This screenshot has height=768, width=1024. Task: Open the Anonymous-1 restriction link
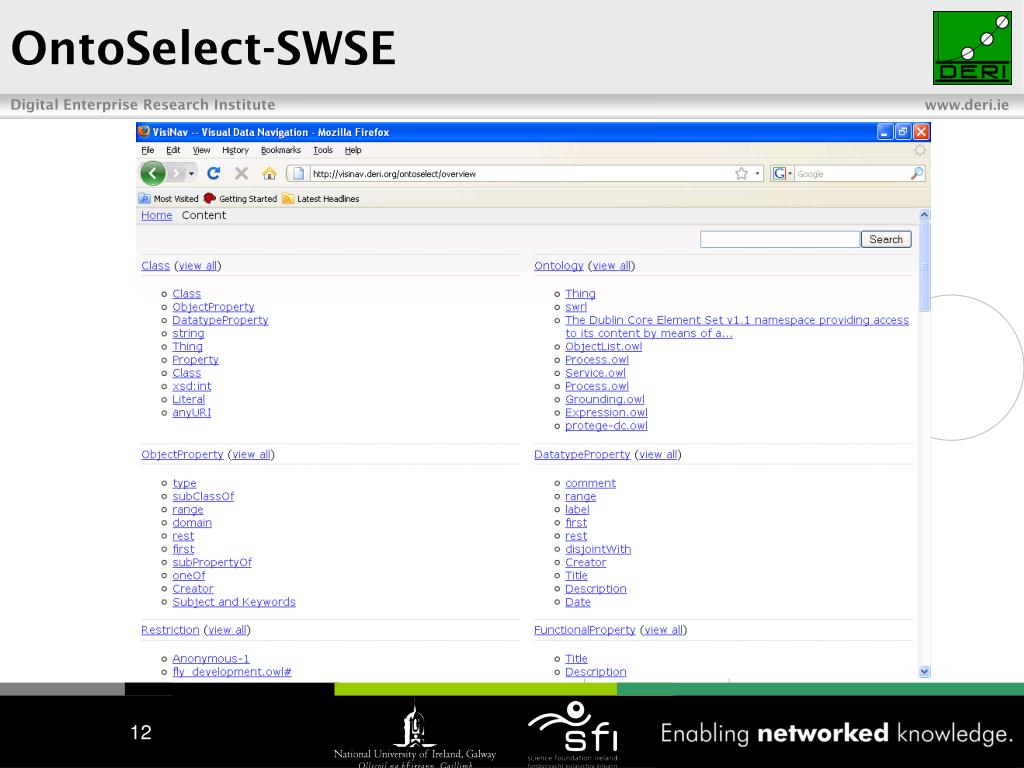coord(210,659)
